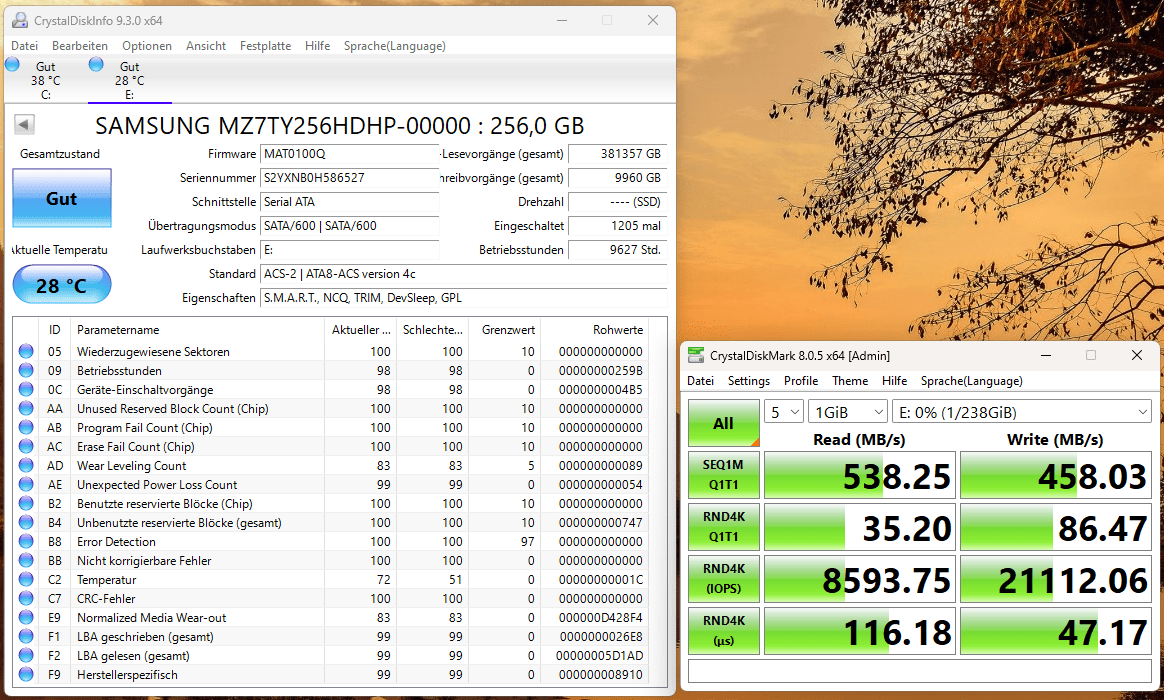Viewport: 1164px width, 700px height.
Task: Open test size dropdown showing 1GiB
Action: point(848,412)
